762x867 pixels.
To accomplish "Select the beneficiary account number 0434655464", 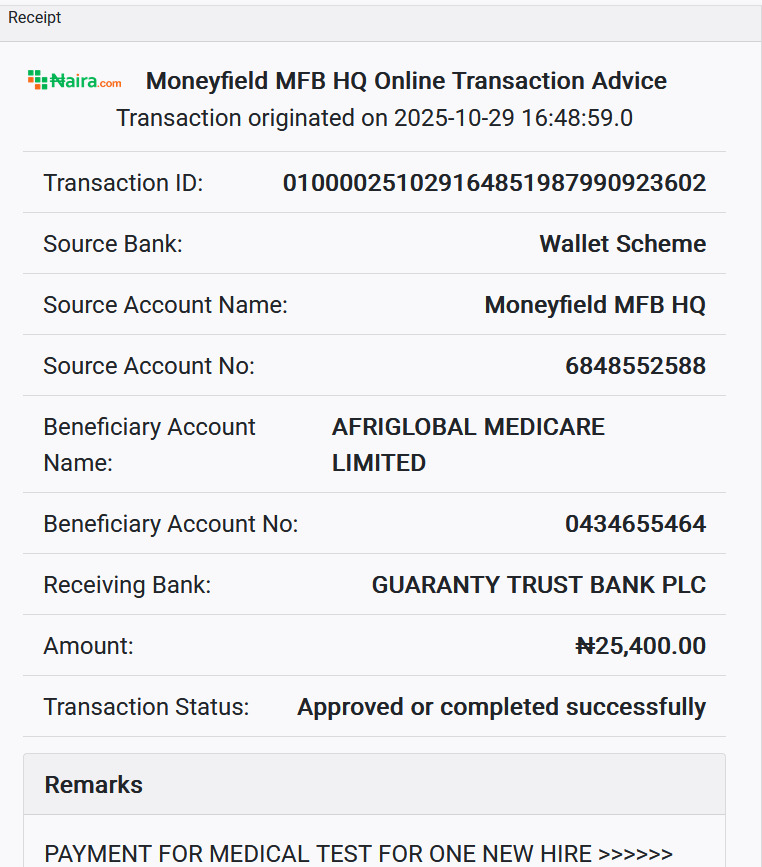I will (635, 524).
